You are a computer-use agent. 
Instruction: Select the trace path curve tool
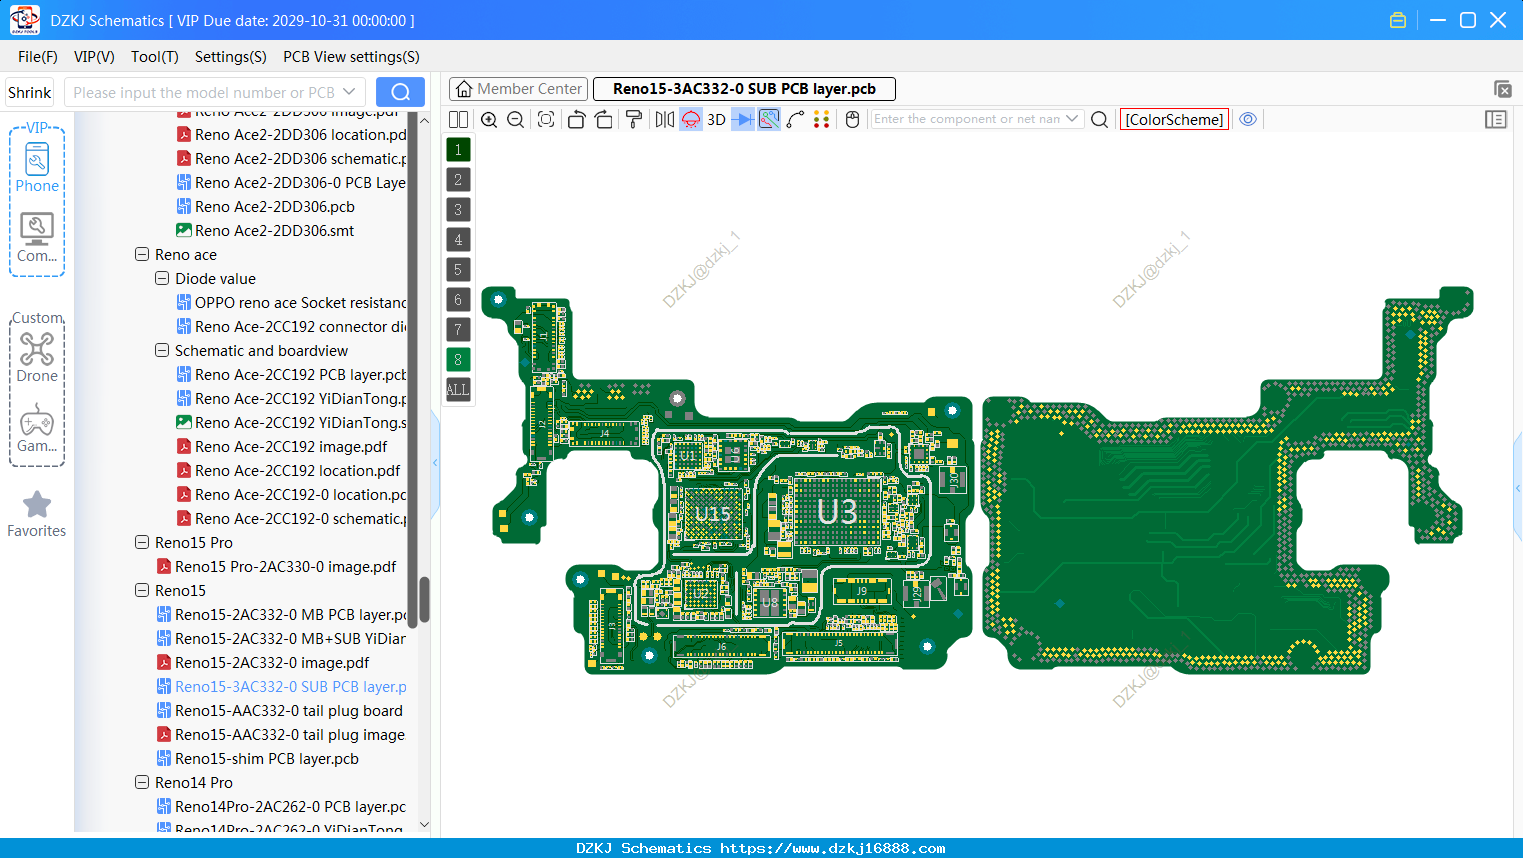[x=795, y=119]
